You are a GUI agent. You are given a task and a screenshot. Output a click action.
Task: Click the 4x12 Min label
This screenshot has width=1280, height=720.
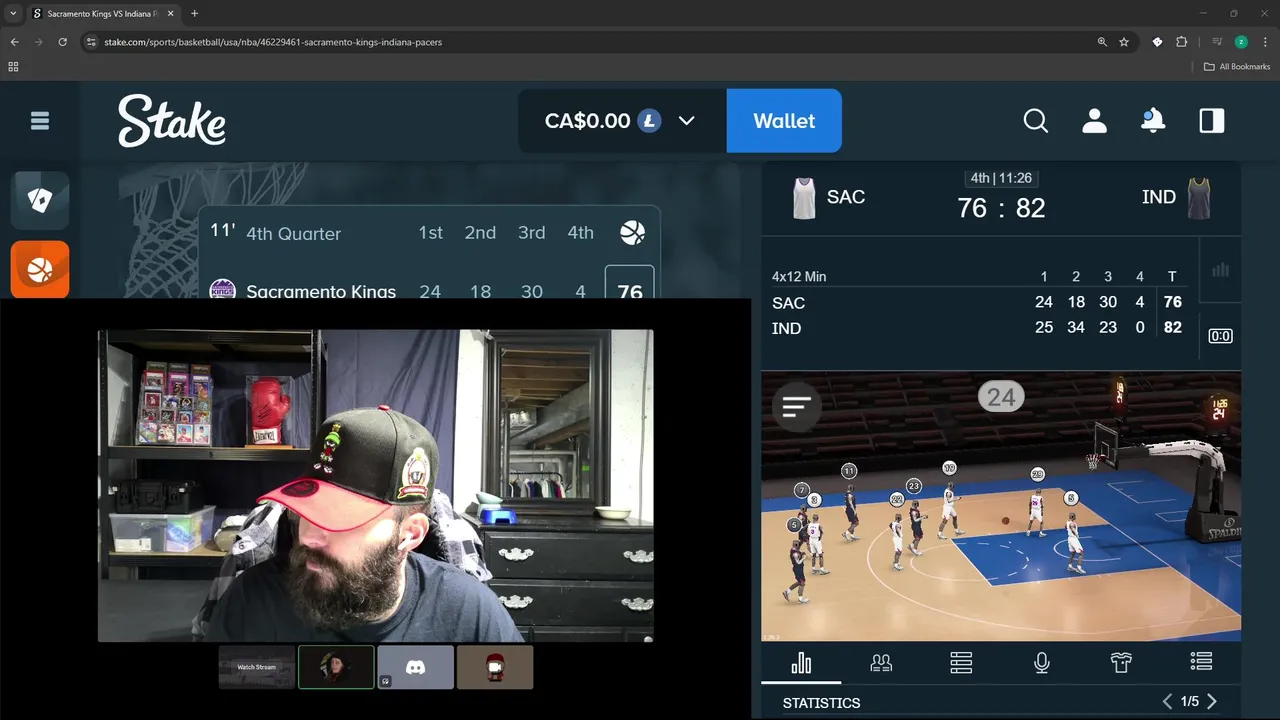(x=799, y=277)
